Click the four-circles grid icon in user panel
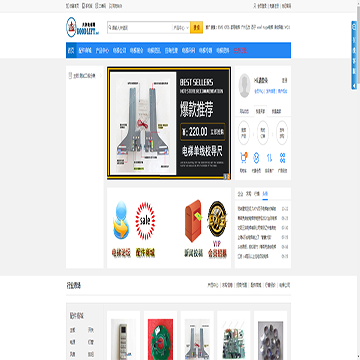The width and height of the screenshot is (360, 360). click(x=282, y=158)
